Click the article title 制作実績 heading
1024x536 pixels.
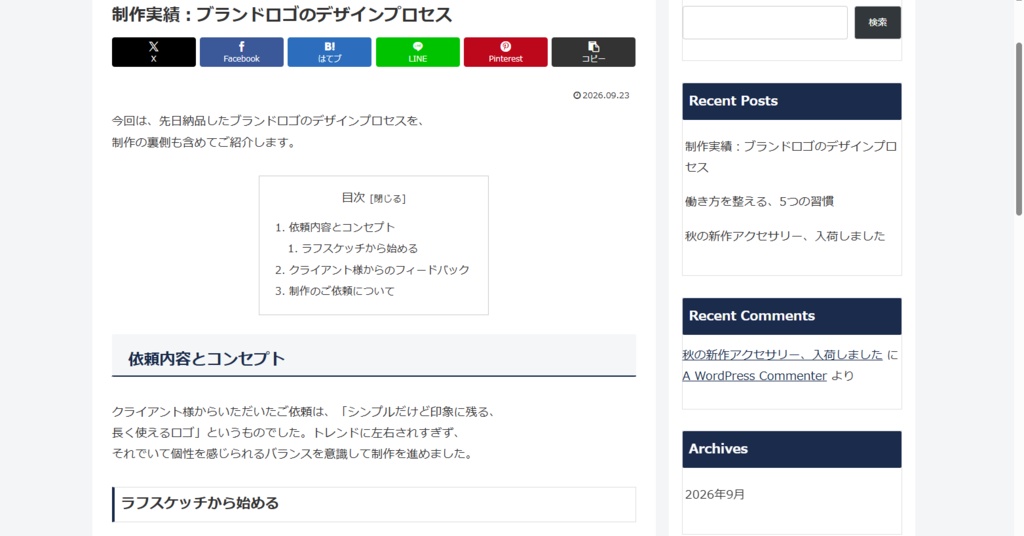coord(281,14)
